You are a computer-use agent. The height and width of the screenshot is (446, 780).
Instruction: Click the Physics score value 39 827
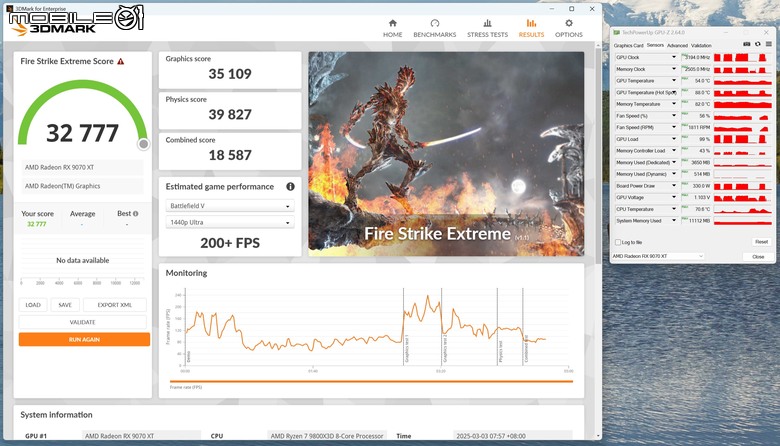click(x=230, y=115)
